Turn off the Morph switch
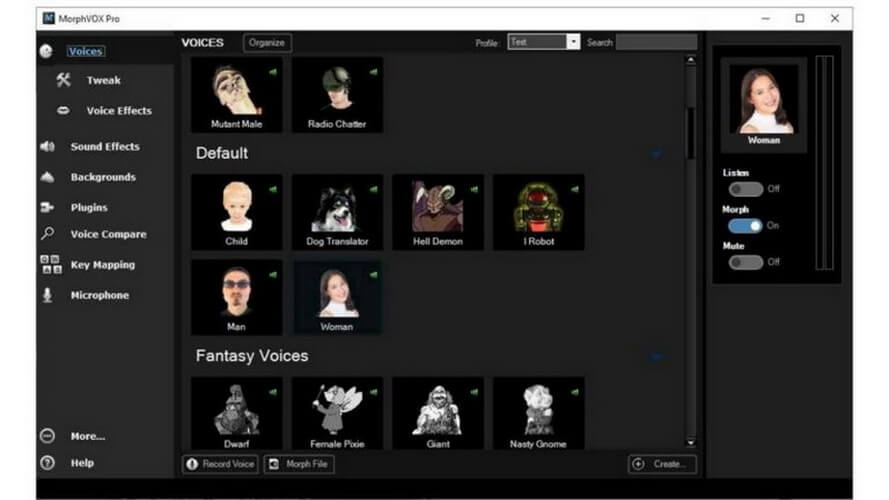Screen dimensions: 889x500 click(x=746, y=226)
